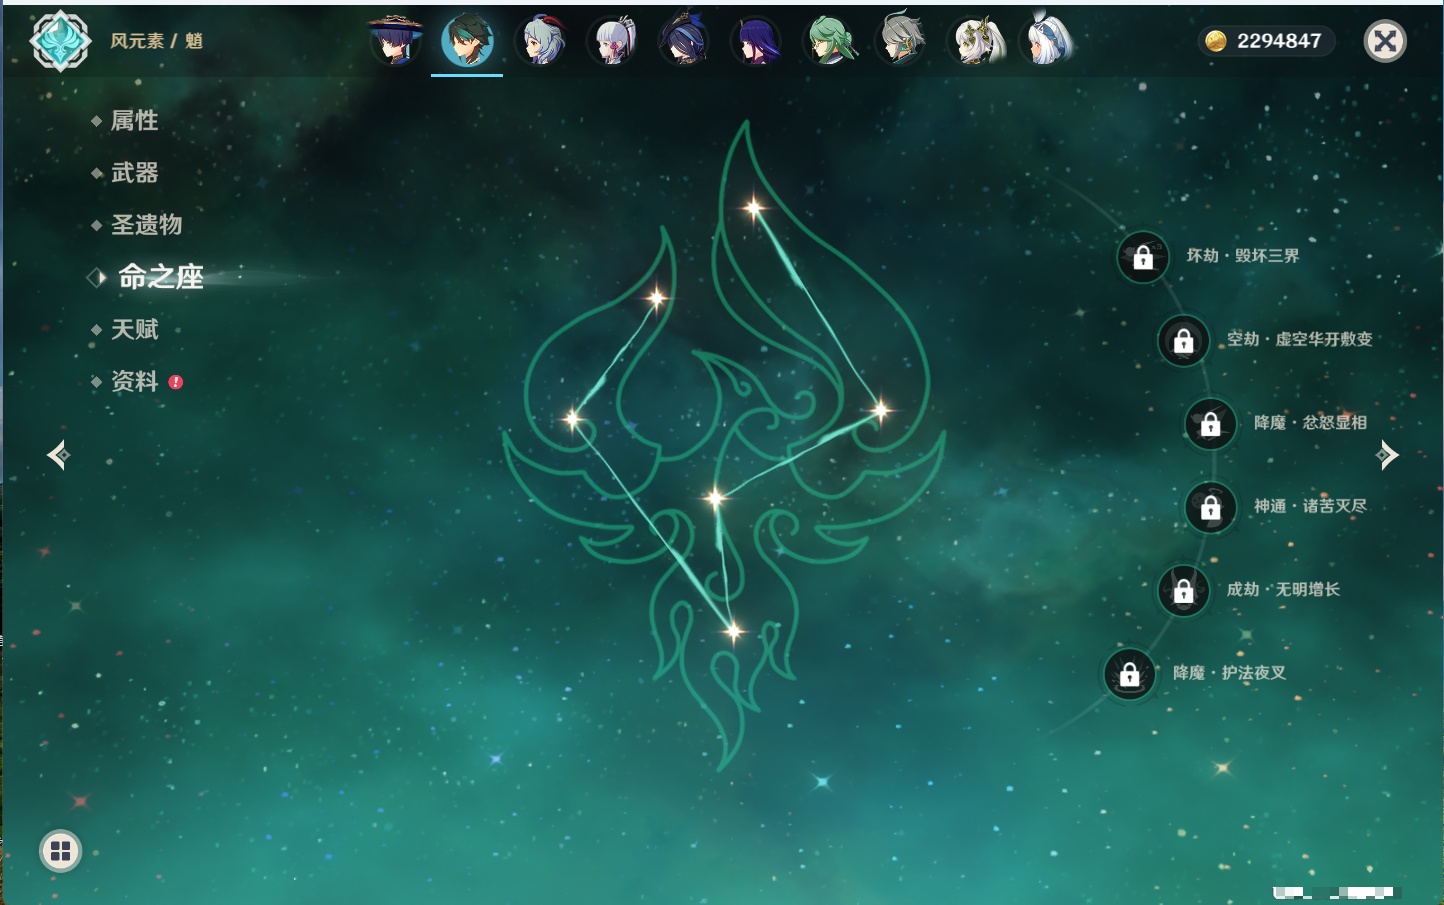Click the Mora amount 2294847
The width and height of the screenshot is (1444, 905).
click(x=1279, y=41)
